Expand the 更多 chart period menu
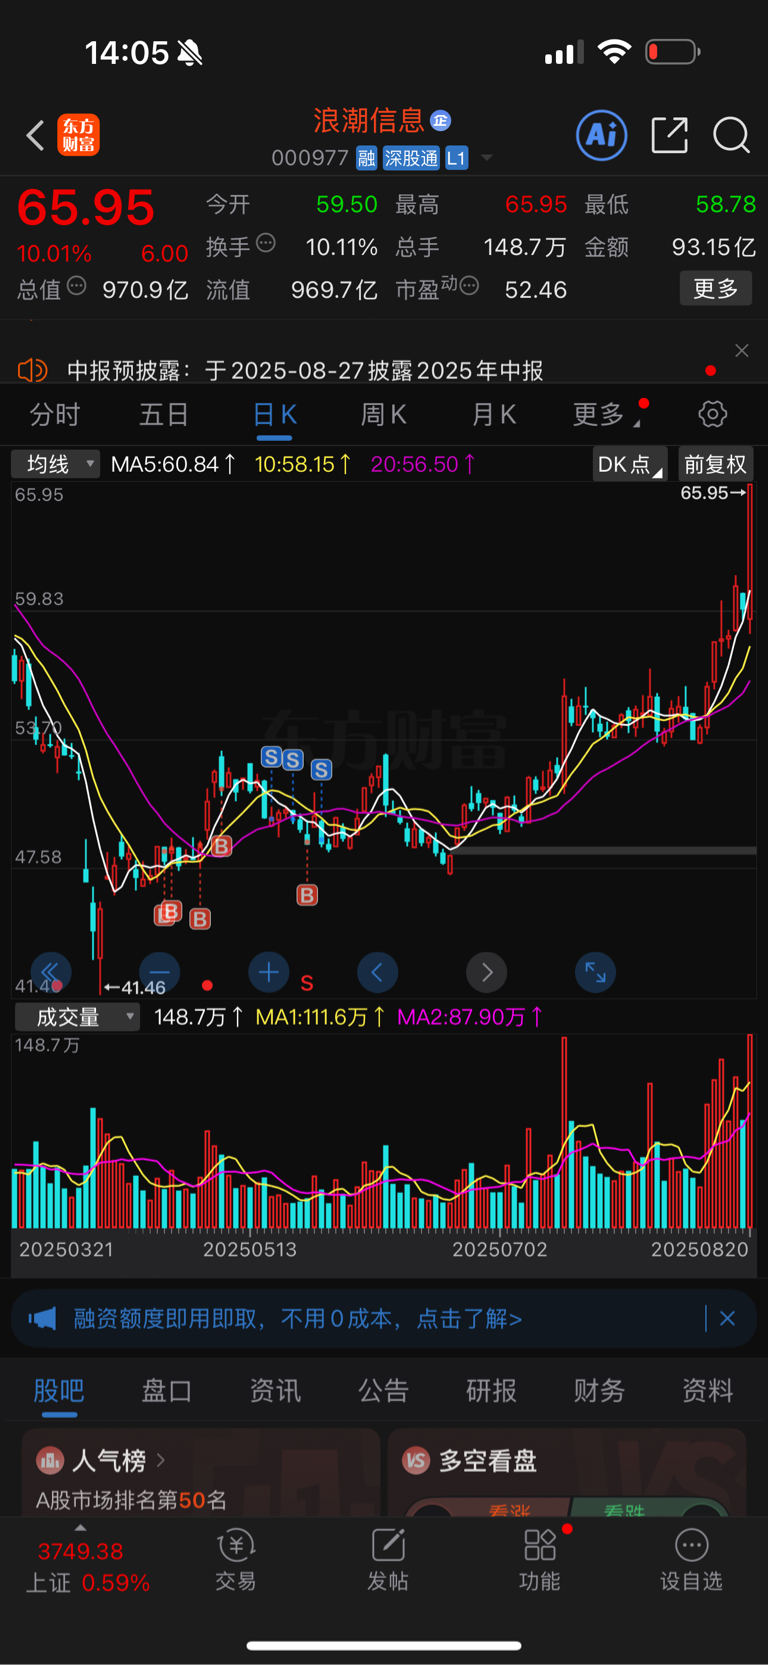This screenshot has height=1665, width=768. tap(606, 414)
